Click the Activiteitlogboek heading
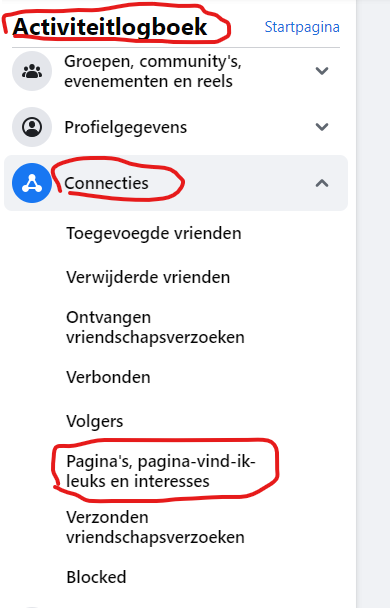This screenshot has height=608, width=390. [110, 27]
